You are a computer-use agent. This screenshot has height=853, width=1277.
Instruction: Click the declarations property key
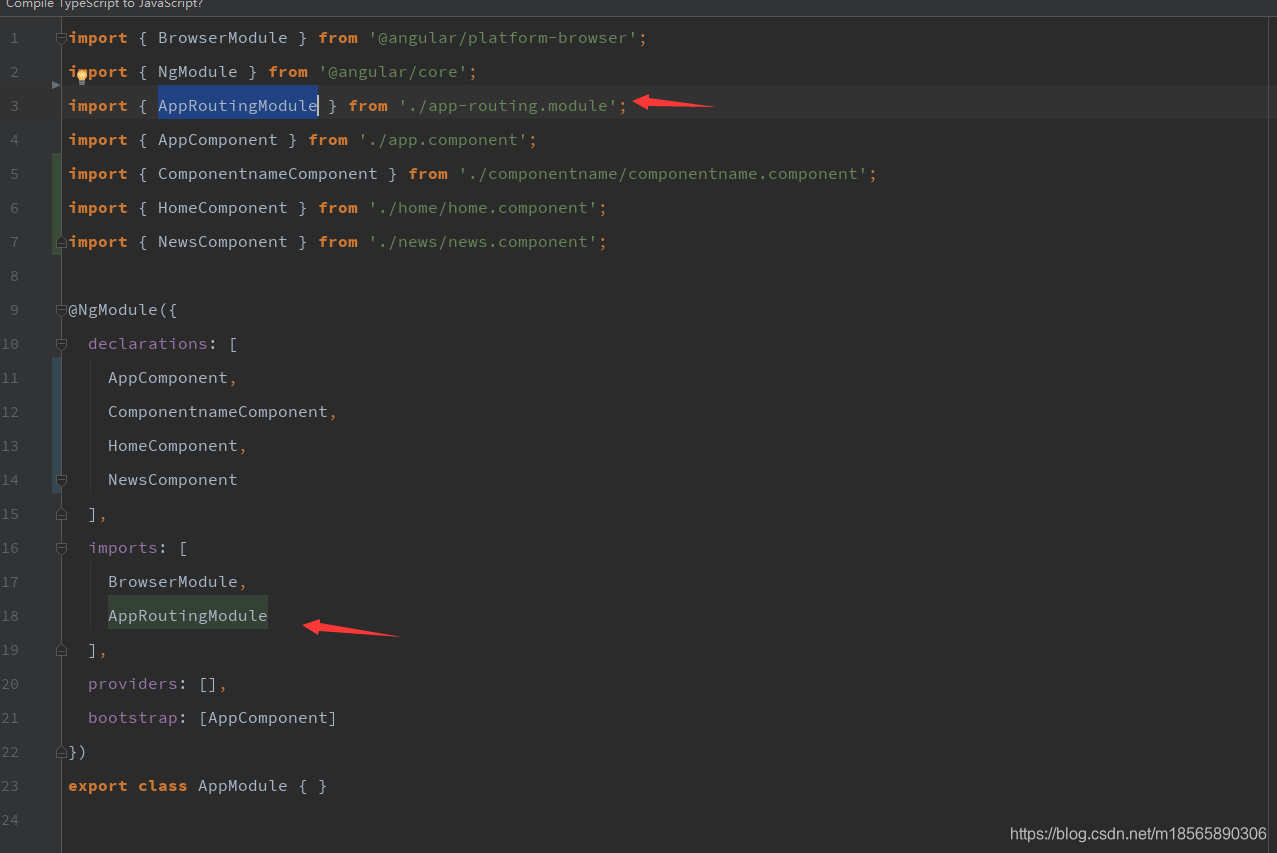[148, 344]
